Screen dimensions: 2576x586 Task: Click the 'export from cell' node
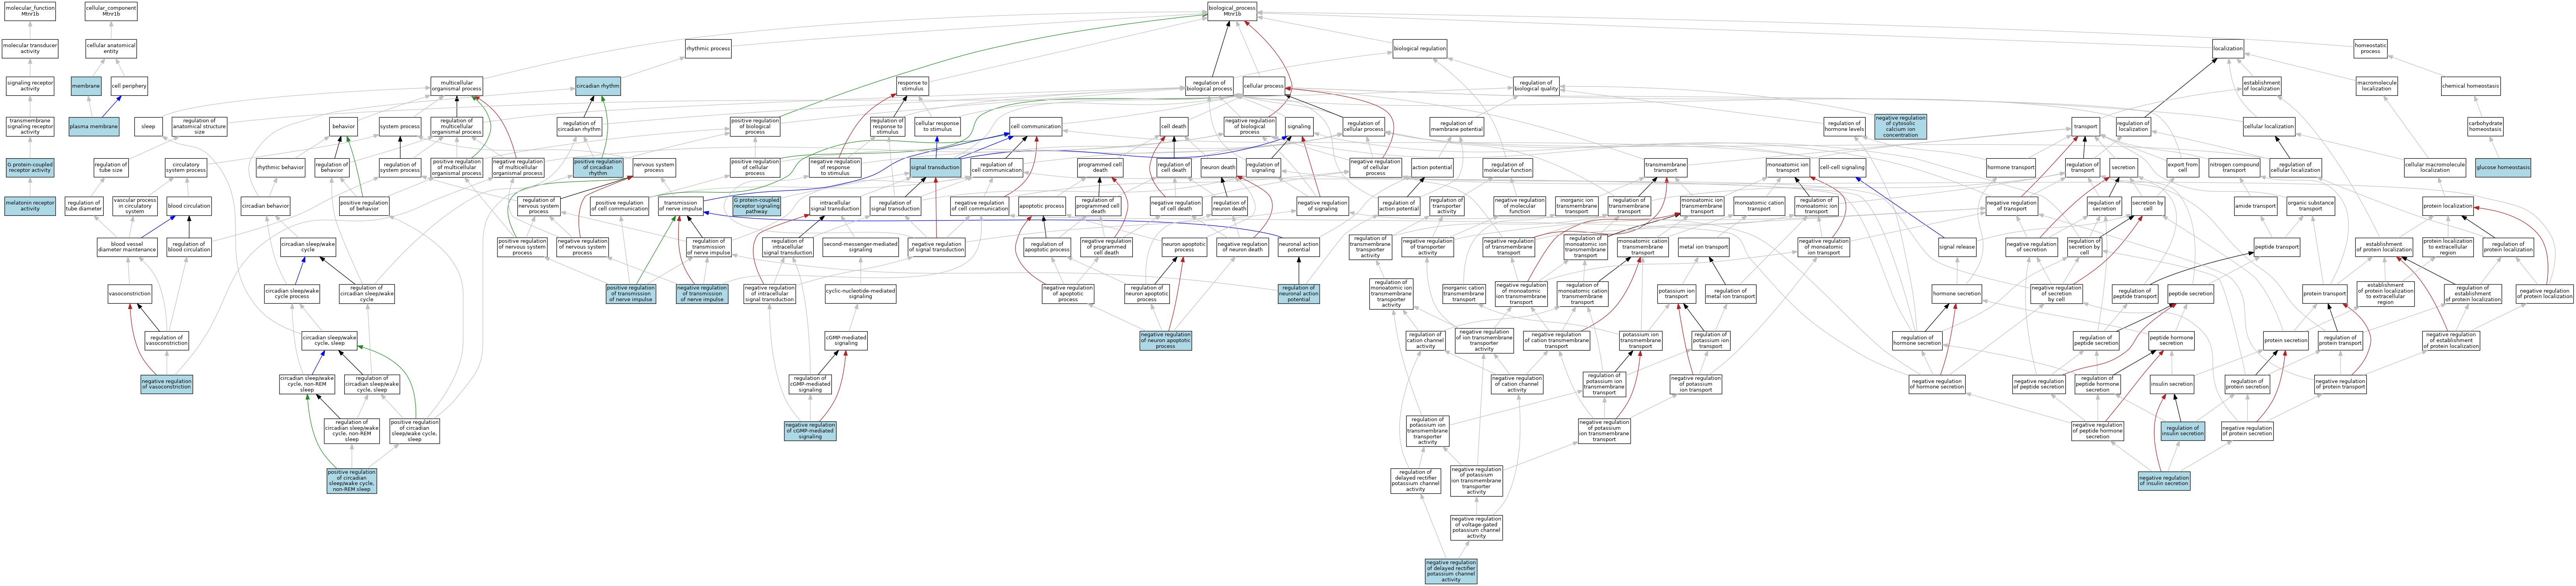coord(2183,167)
